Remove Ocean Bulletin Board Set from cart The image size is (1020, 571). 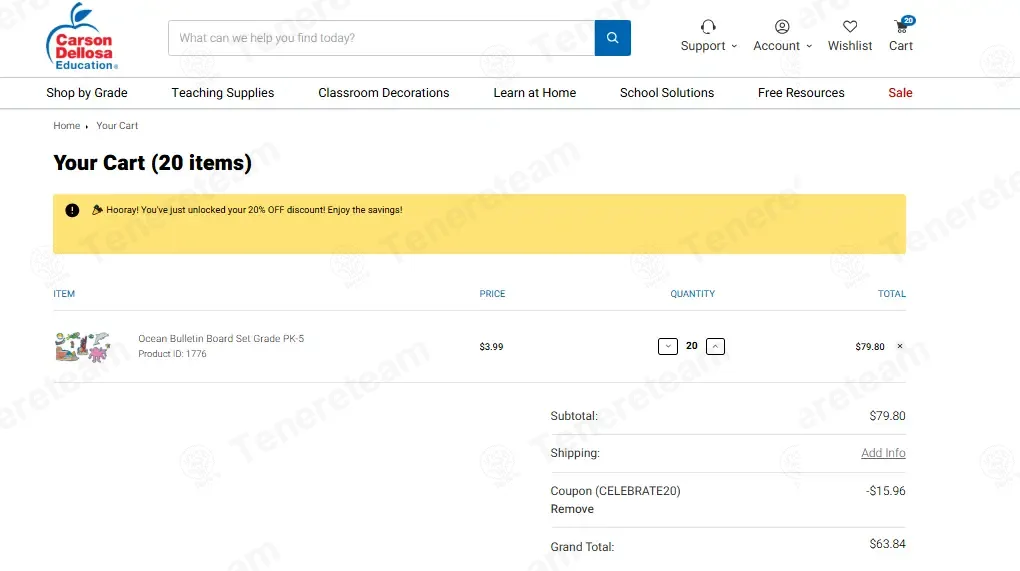point(900,346)
